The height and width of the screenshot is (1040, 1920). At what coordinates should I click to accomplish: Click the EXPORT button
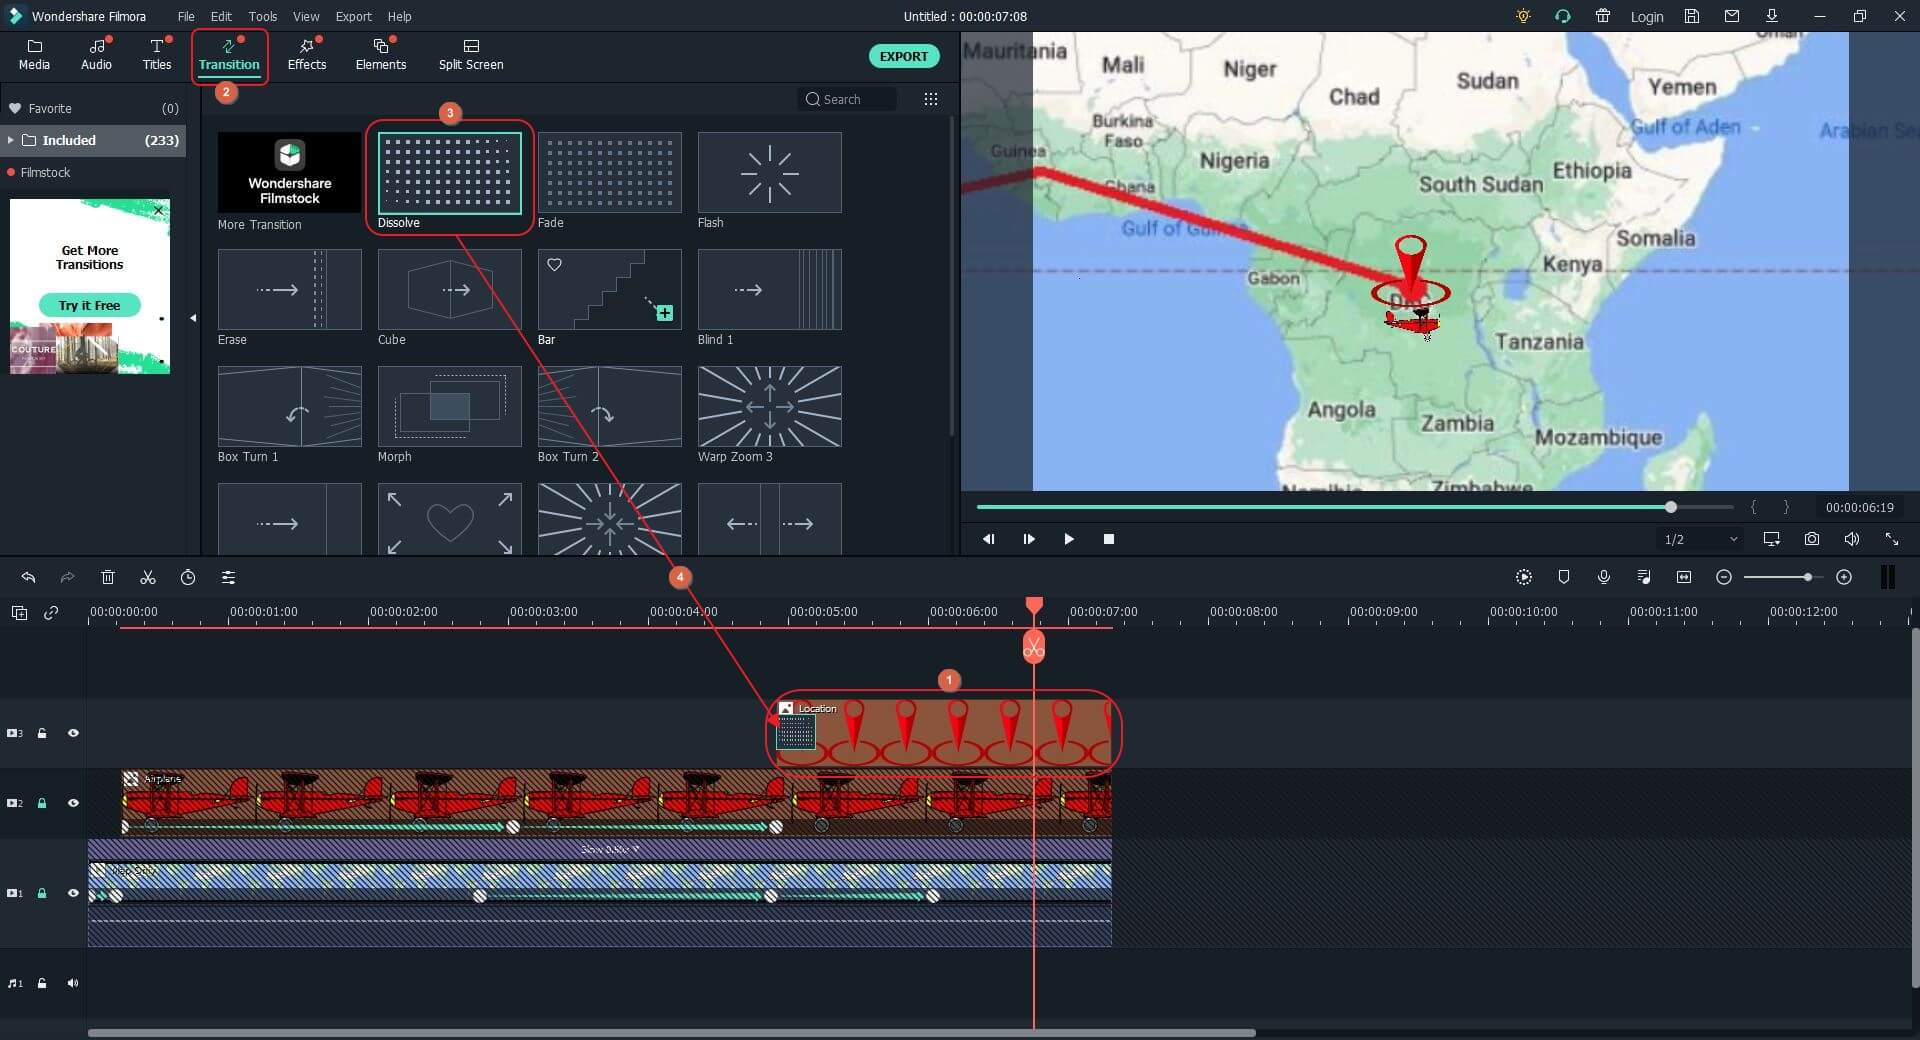903,56
